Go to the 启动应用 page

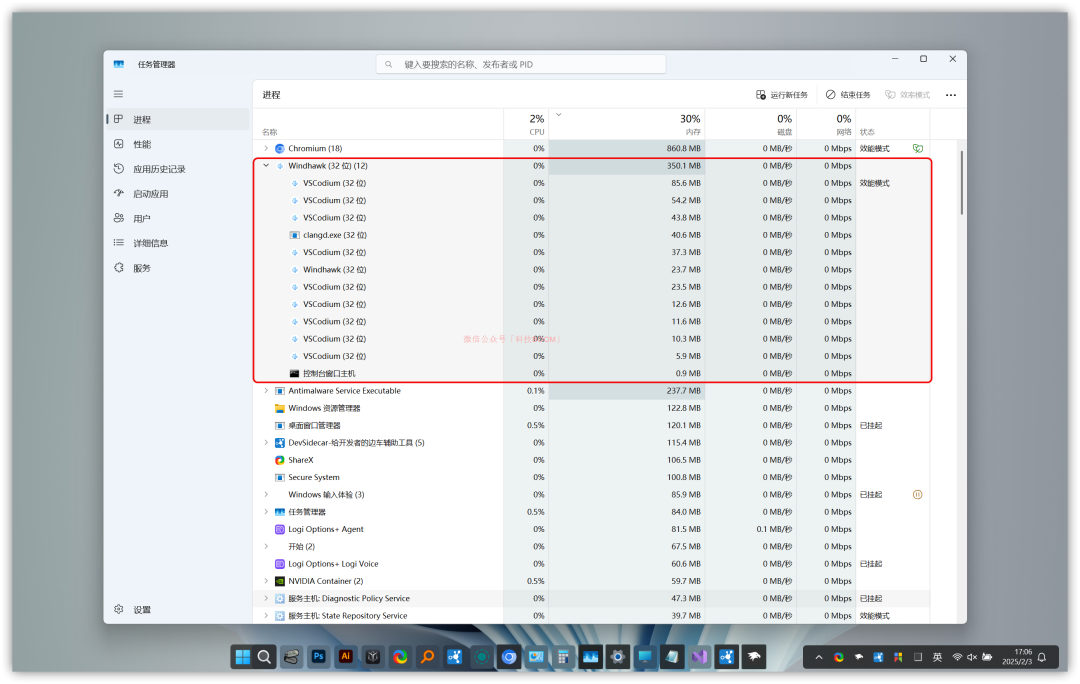point(178,194)
